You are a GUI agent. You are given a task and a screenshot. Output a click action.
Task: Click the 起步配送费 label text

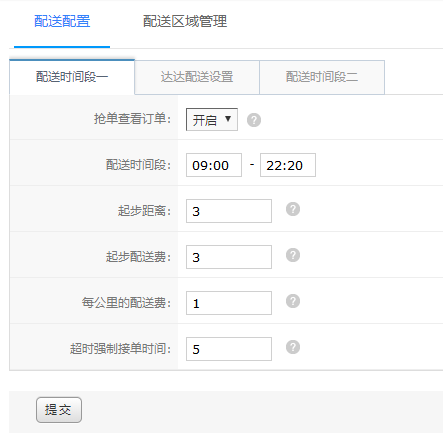pos(138,257)
